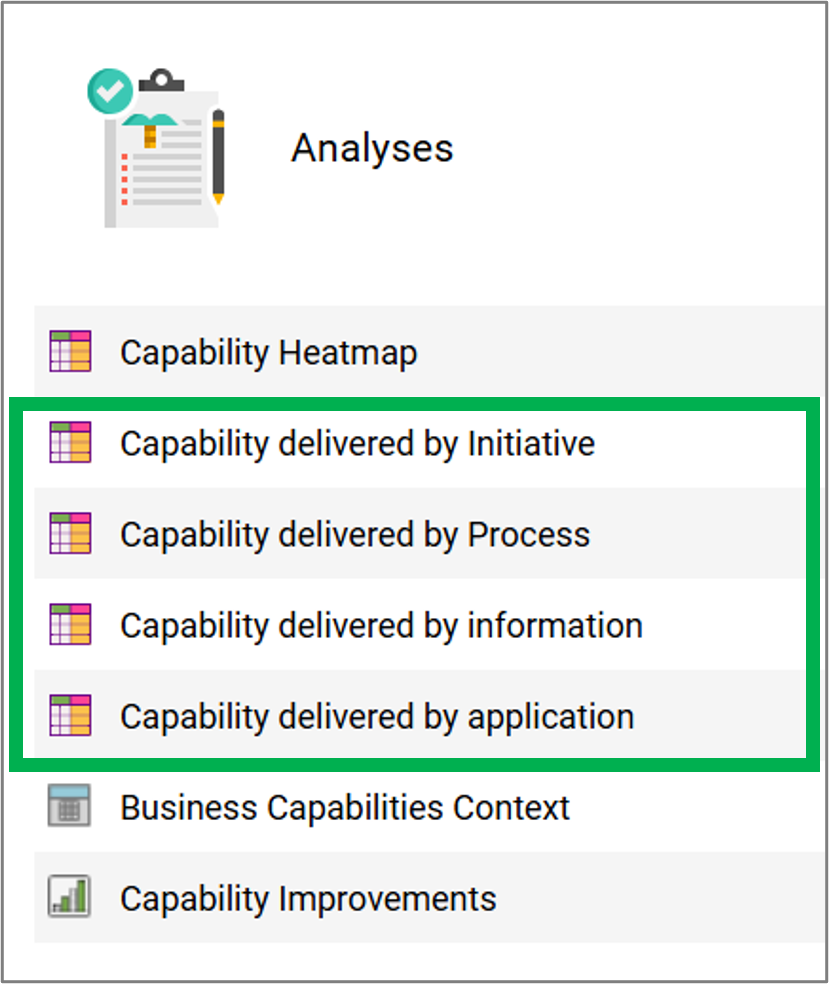Open the Capability Heatmap analysis
Screen dimensions: 829x984
pos(269,353)
